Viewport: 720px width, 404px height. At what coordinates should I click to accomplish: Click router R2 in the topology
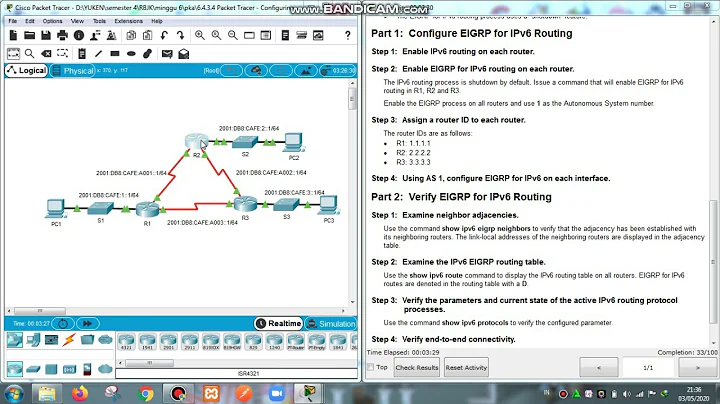click(197, 141)
